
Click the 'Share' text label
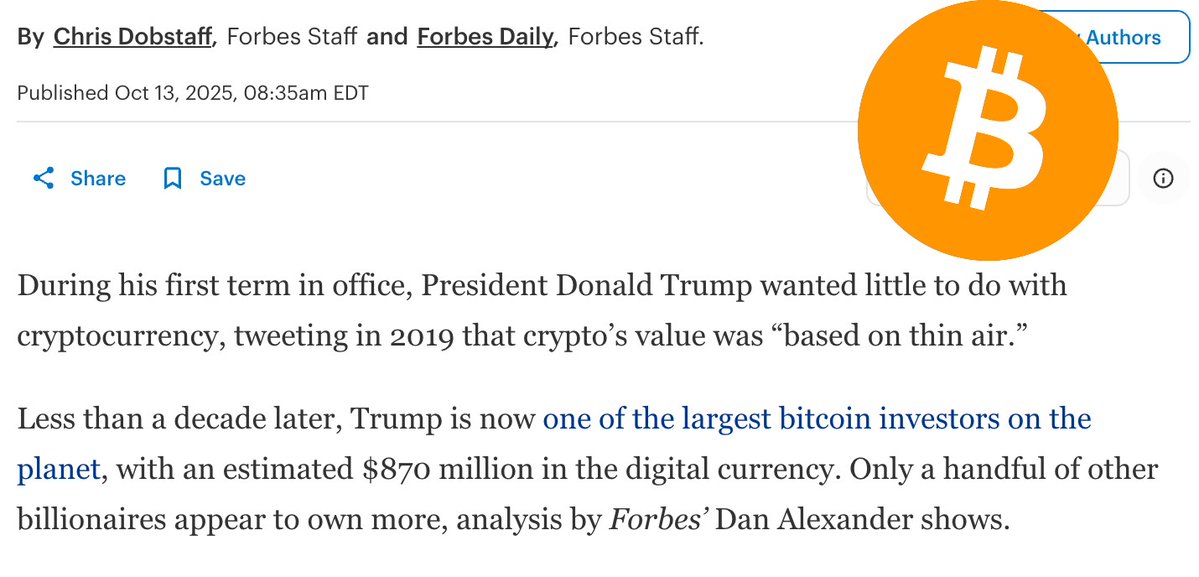point(98,179)
